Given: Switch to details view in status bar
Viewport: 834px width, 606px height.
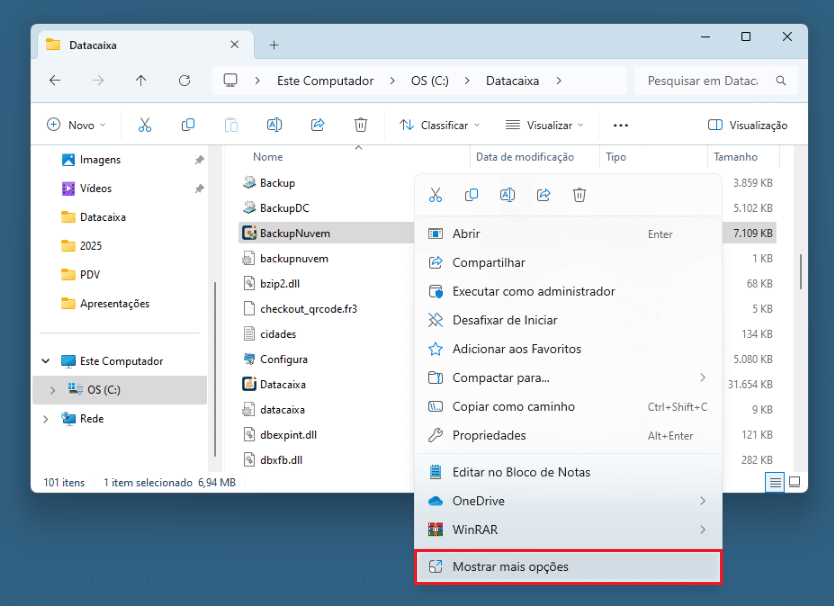Looking at the screenshot, I should pyautogui.click(x=774, y=482).
